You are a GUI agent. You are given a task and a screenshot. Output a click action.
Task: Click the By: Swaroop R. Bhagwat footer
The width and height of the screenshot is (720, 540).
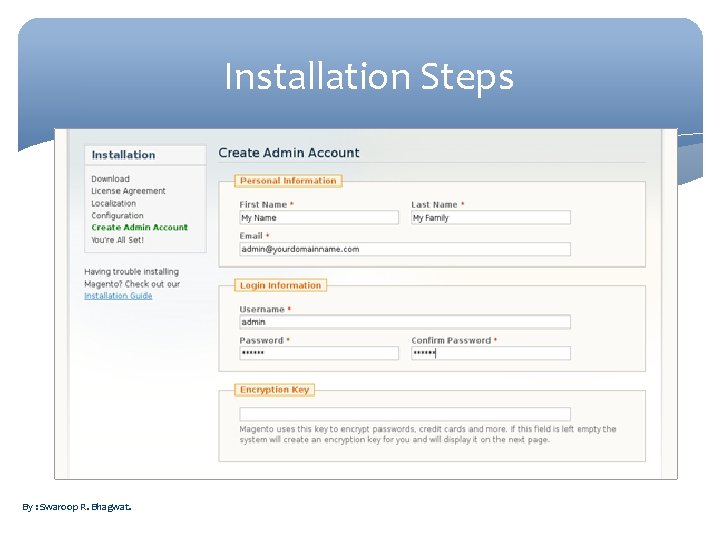pyautogui.click(x=77, y=507)
